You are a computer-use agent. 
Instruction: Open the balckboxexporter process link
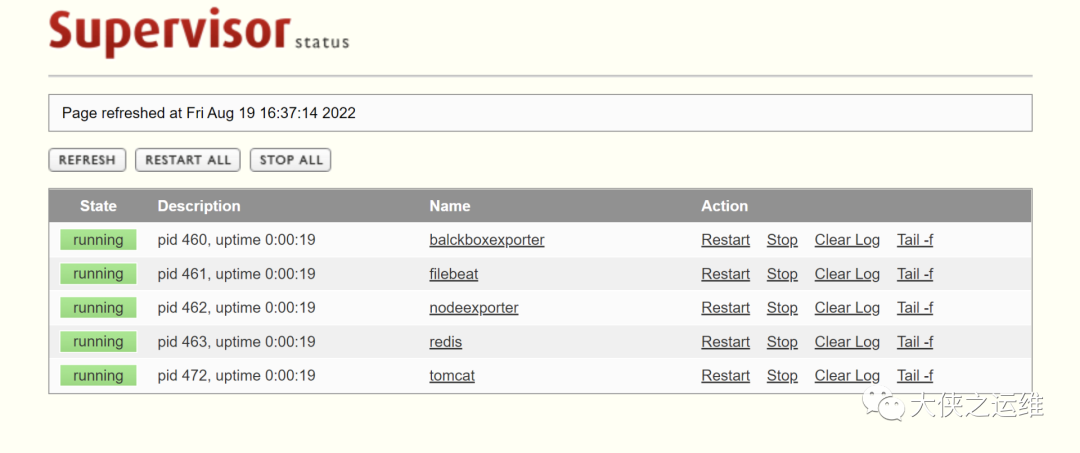[x=486, y=240]
